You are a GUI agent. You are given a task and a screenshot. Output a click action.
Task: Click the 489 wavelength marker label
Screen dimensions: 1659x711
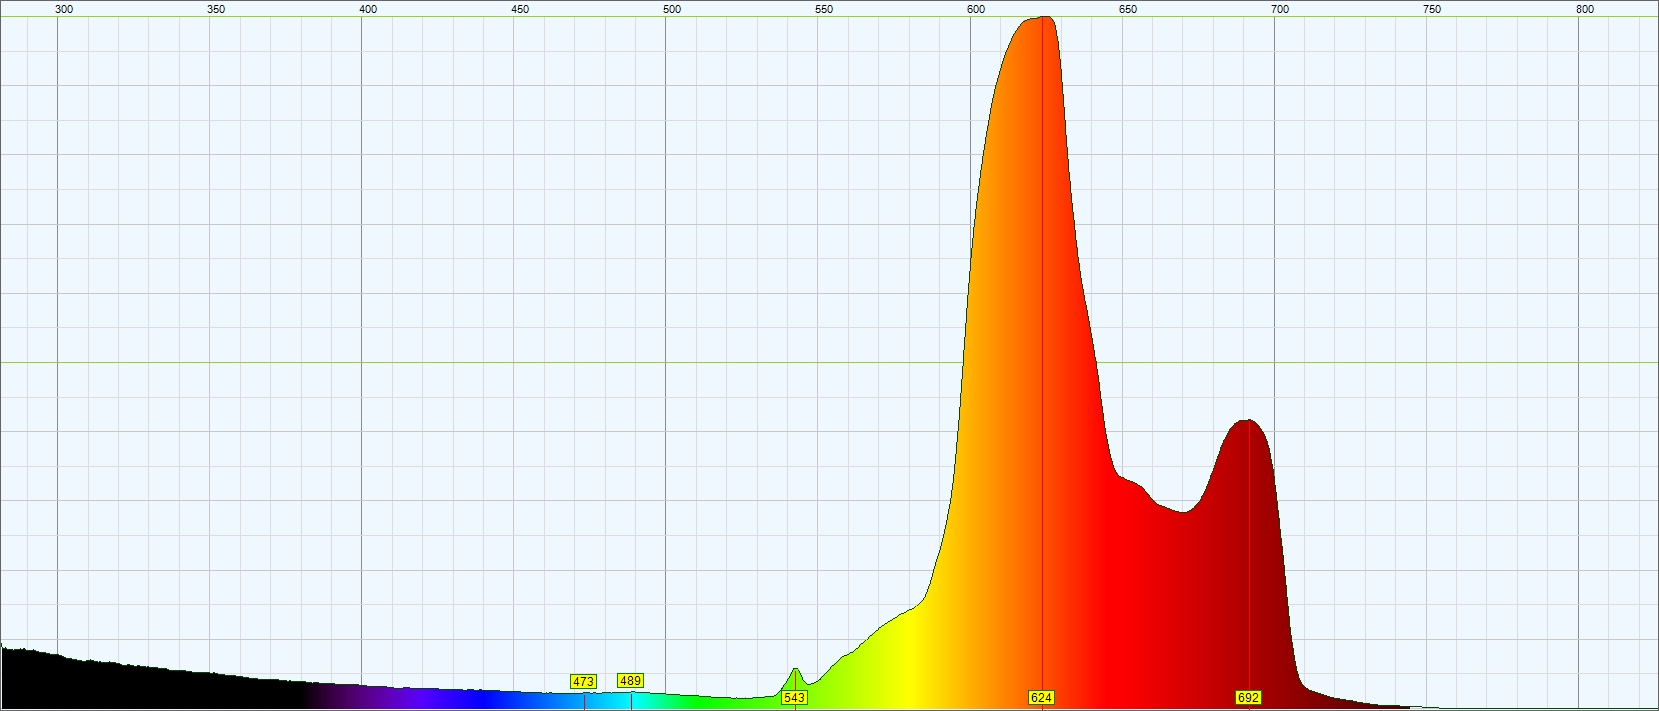(x=630, y=681)
